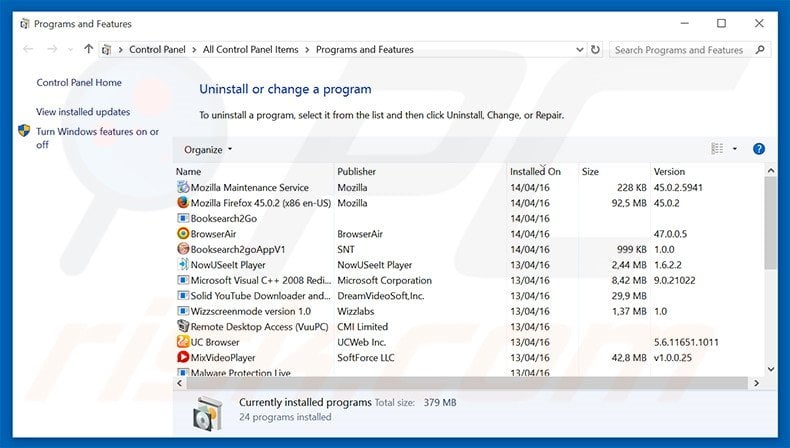Click the NowUSeeIt Player icon
790x448 pixels.
[183, 265]
